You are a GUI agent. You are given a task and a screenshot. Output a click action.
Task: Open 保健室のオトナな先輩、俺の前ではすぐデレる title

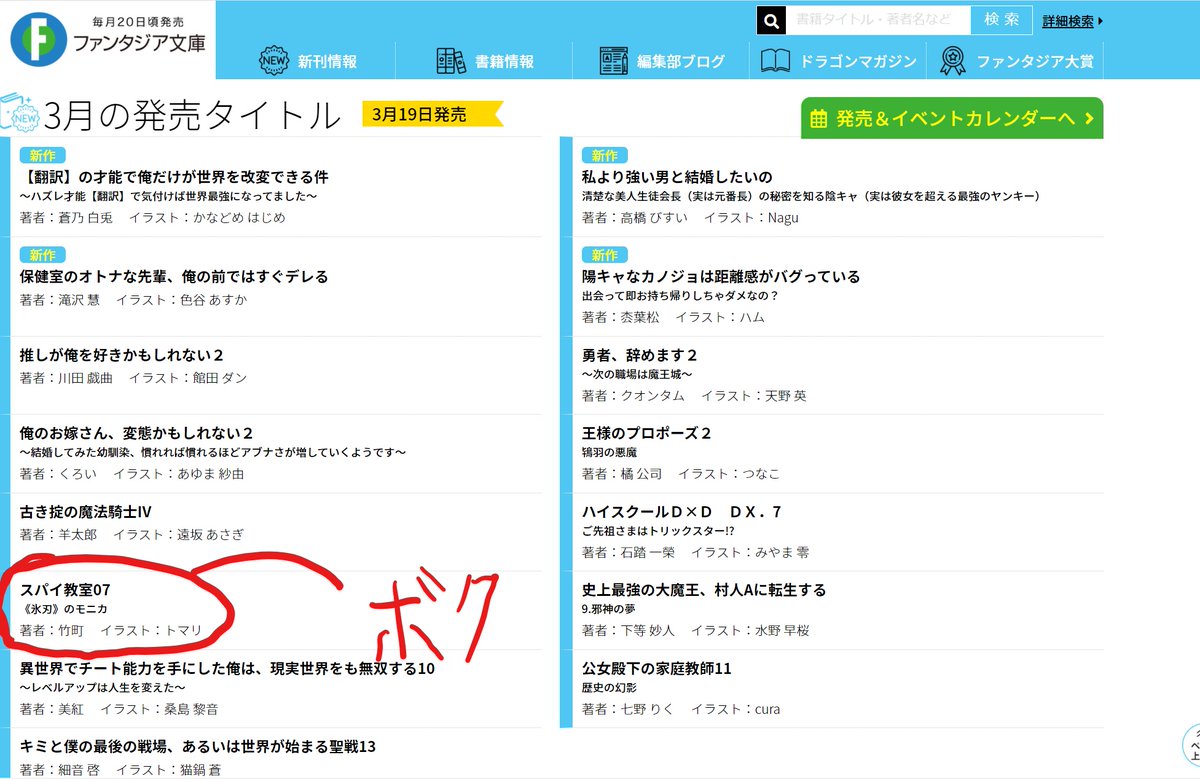click(174, 276)
